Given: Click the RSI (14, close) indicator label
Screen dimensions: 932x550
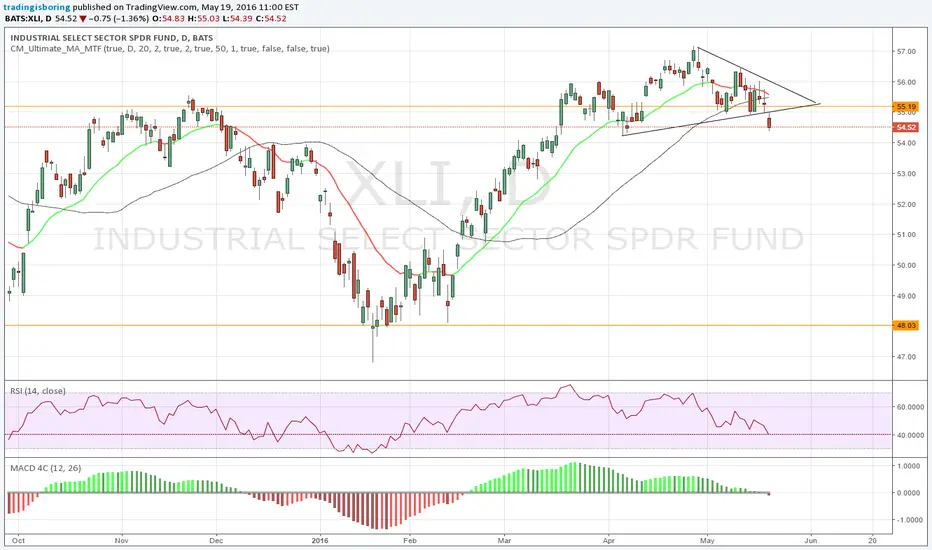Looking at the screenshot, I should 38,391.
